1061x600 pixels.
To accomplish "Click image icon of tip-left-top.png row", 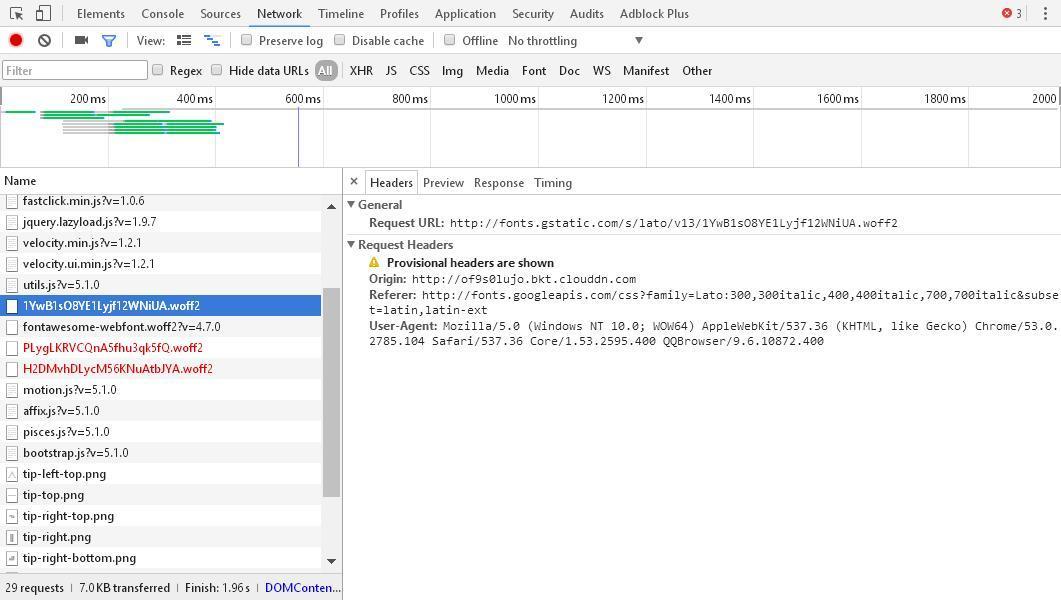I will click(x=12, y=474).
